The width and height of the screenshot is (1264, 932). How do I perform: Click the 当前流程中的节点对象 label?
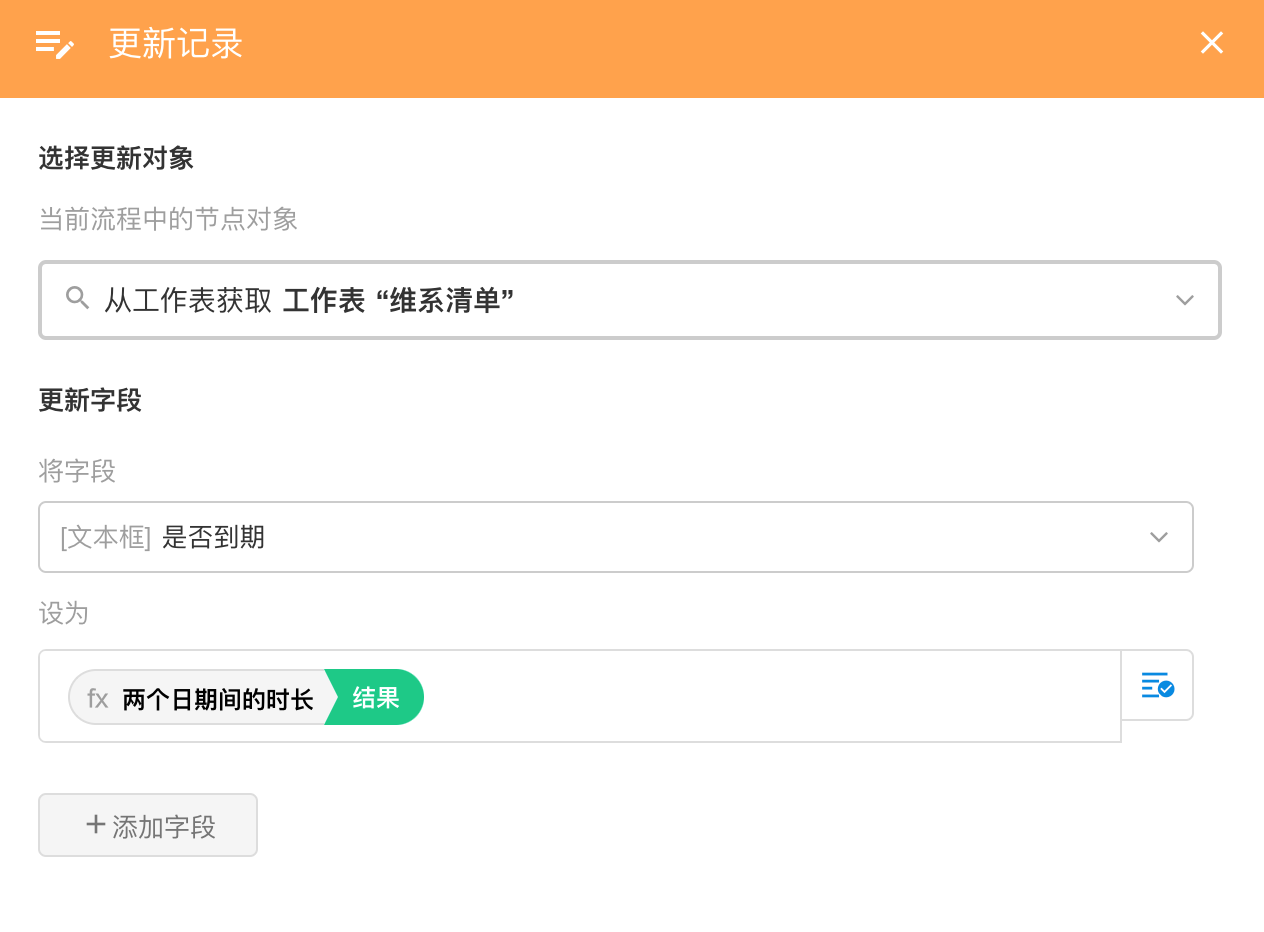(x=168, y=220)
